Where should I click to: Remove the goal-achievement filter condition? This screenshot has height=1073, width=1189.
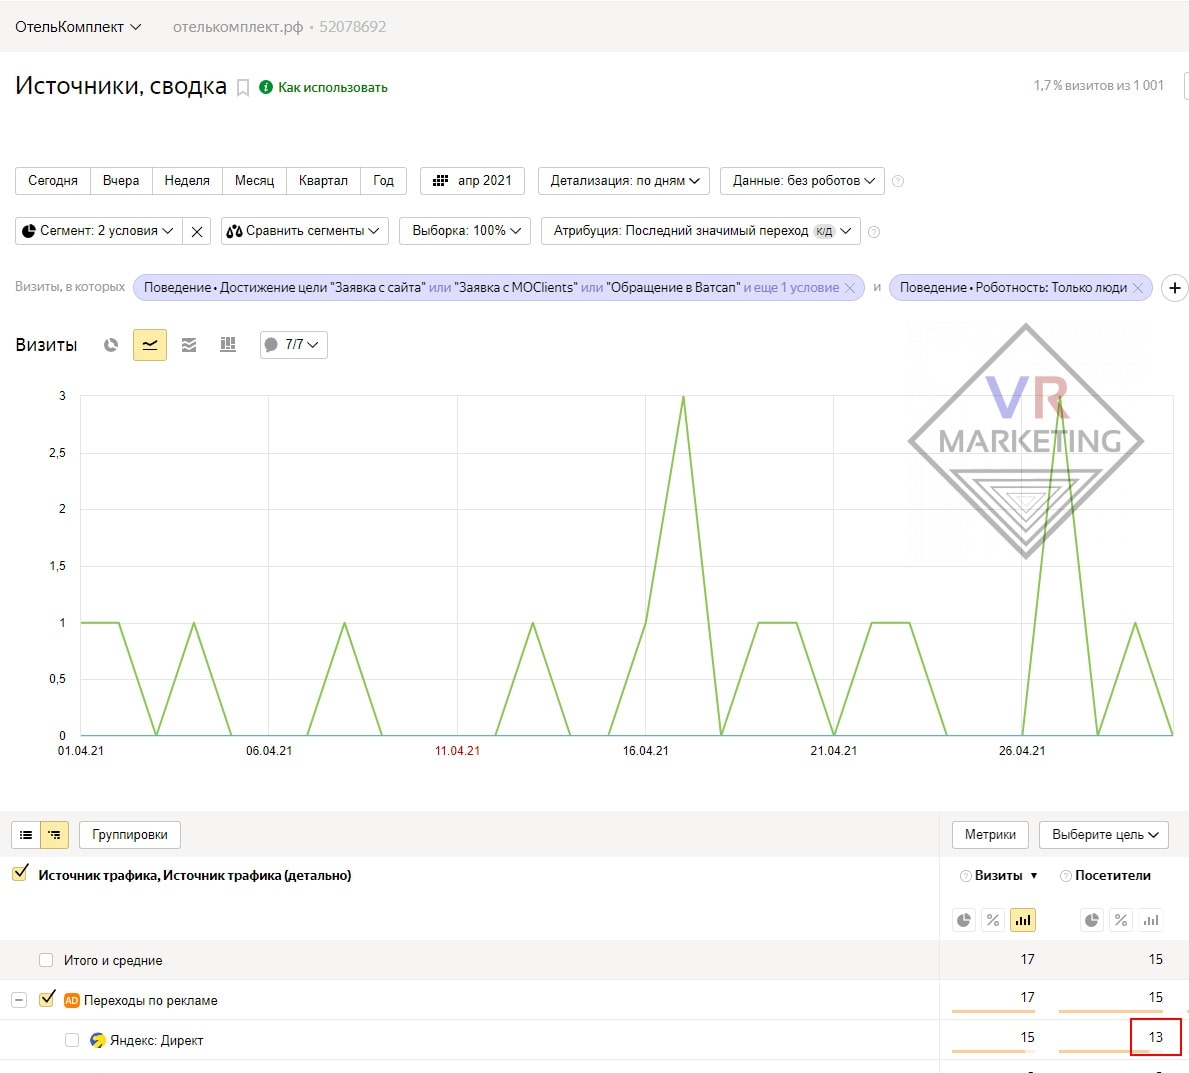850,288
